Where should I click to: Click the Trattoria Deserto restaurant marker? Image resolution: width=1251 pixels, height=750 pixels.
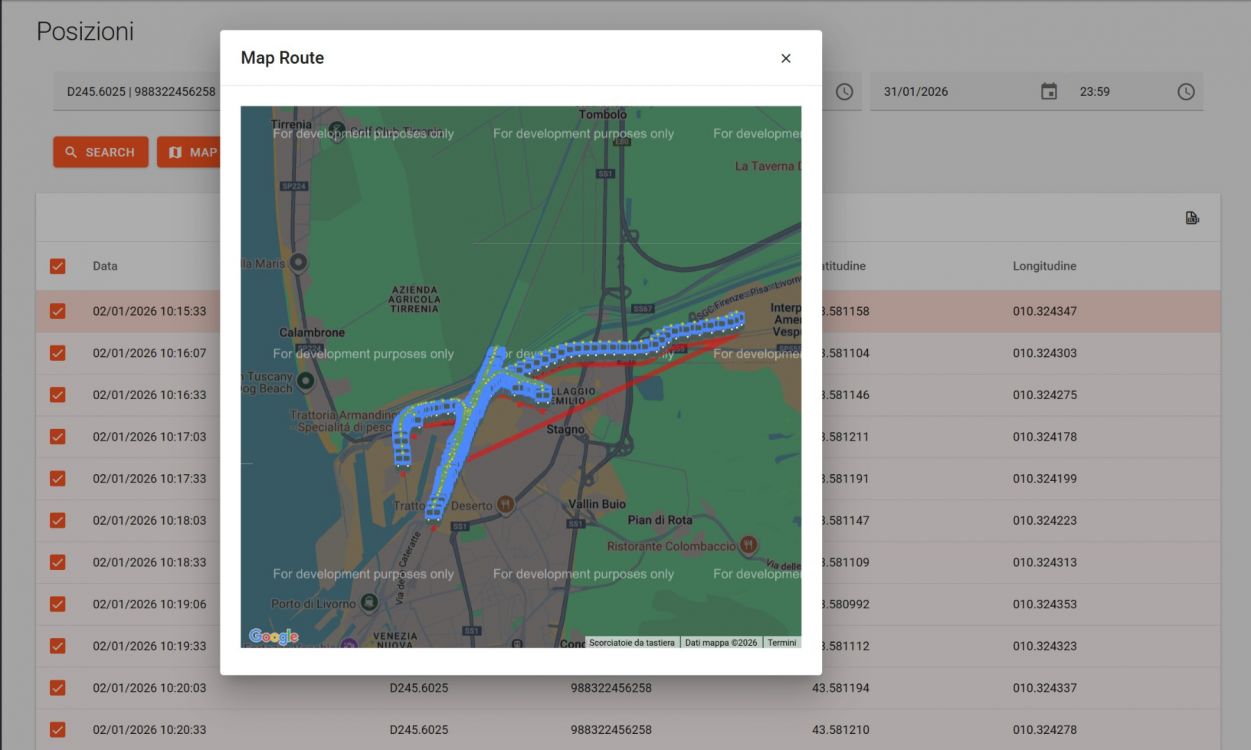pyautogui.click(x=506, y=505)
